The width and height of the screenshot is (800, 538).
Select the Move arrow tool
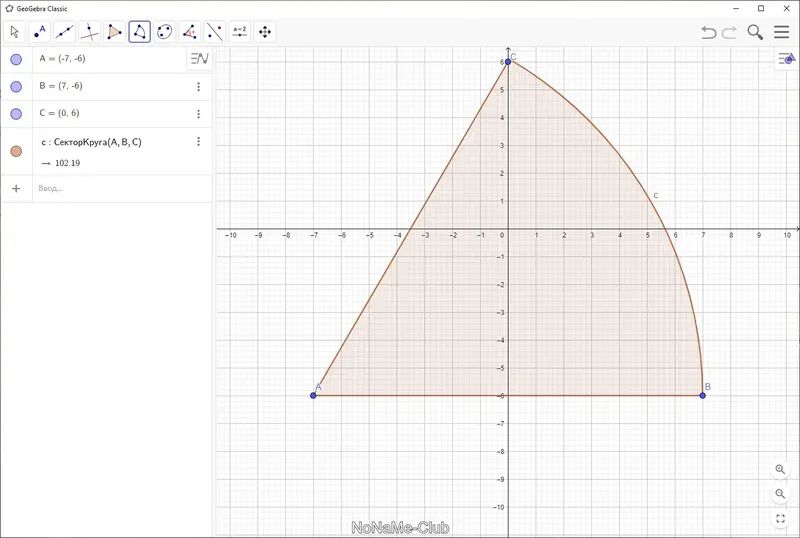[14, 32]
